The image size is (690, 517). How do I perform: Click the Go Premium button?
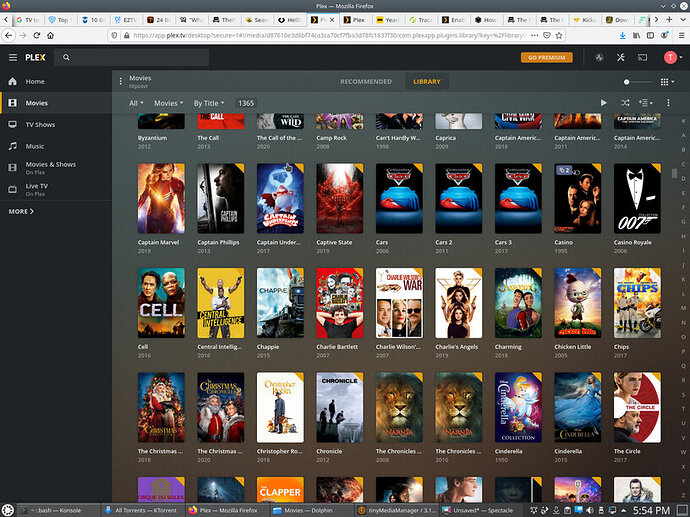click(547, 57)
